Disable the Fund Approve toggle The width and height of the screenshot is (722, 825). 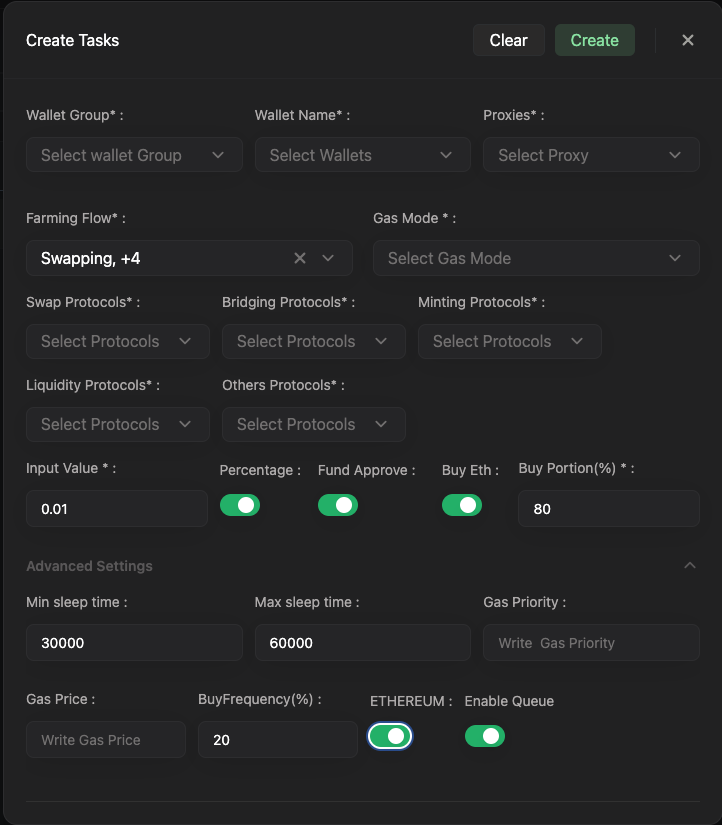(x=338, y=505)
